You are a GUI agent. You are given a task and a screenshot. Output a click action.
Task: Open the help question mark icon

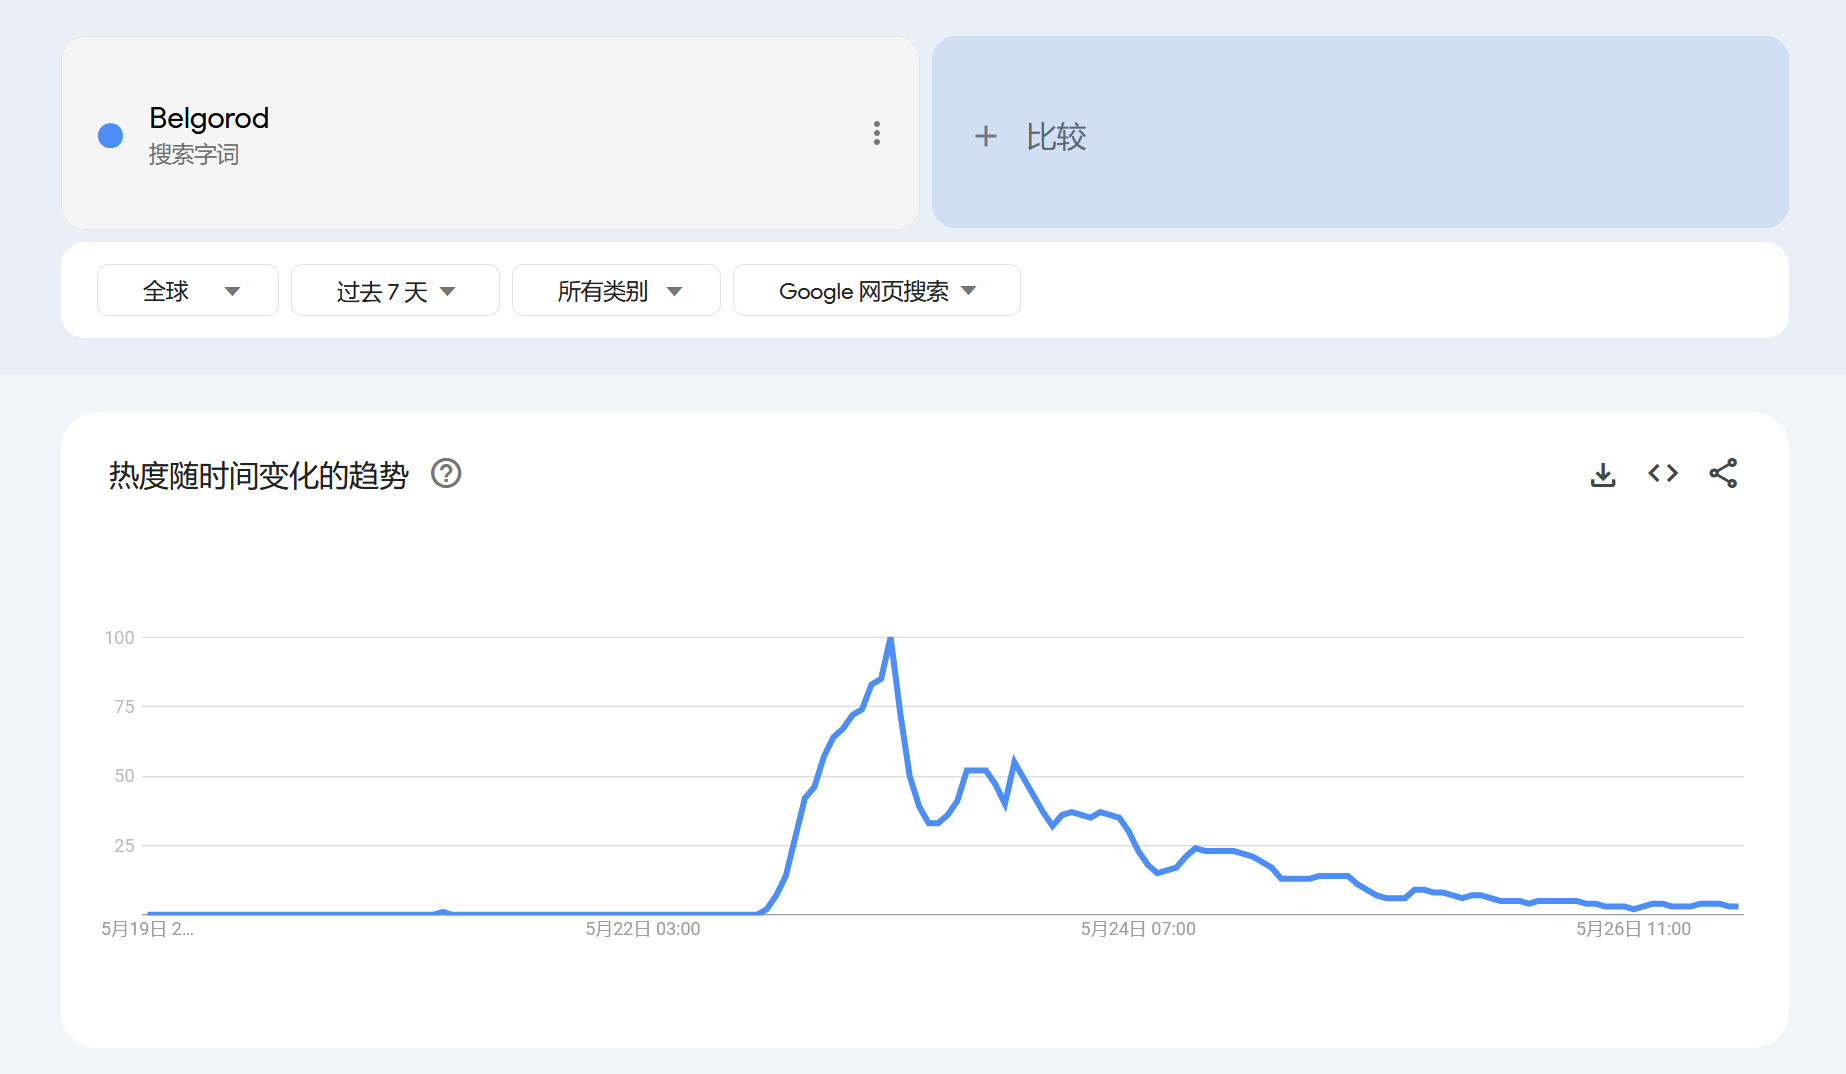pyautogui.click(x=446, y=473)
